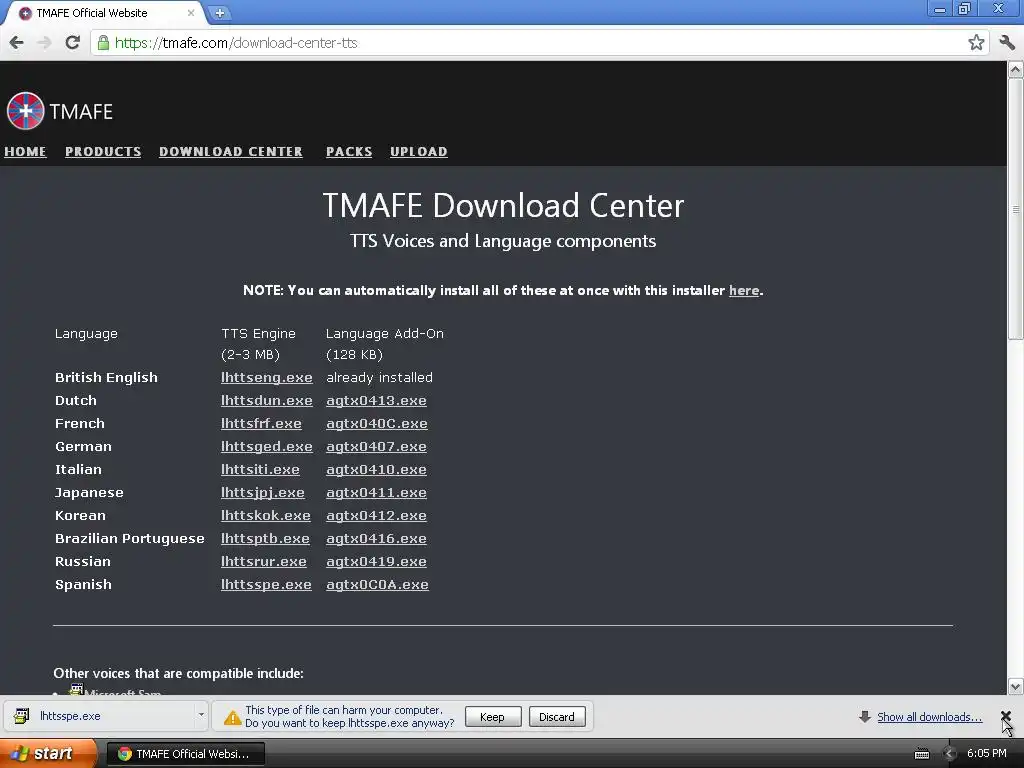Download lhttsdun.exe Dutch engine
The image size is (1024, 768).
click(266, 400)
